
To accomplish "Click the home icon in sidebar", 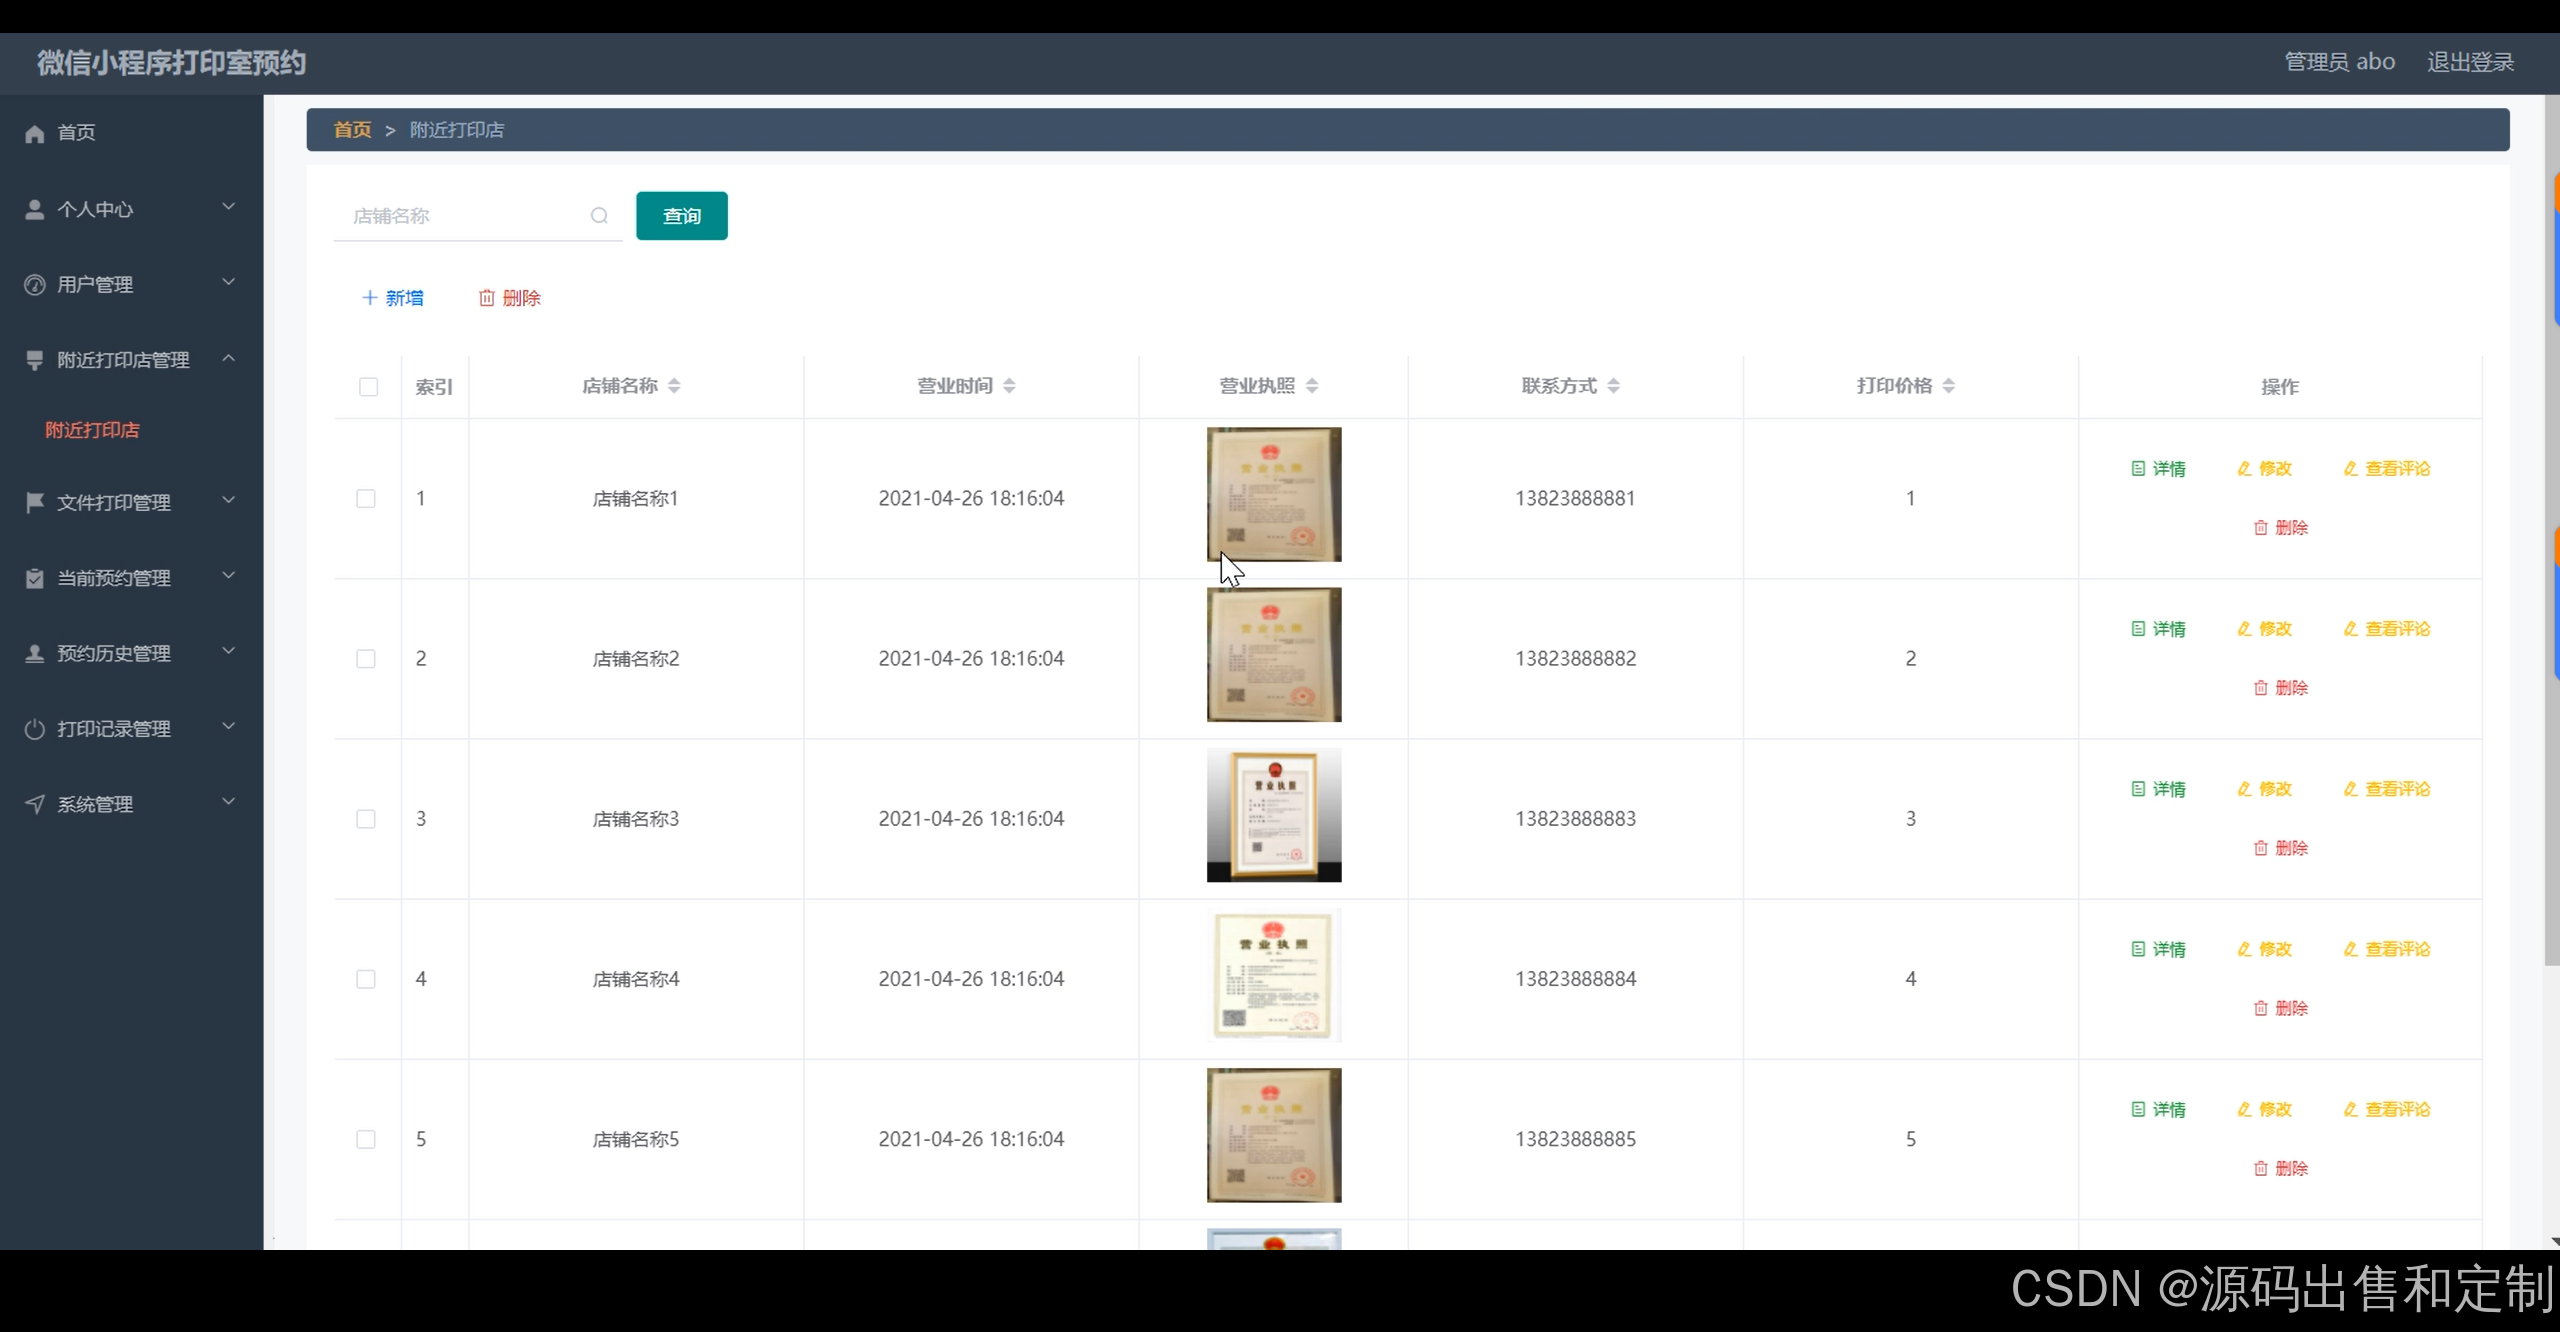I will [35, 133].
